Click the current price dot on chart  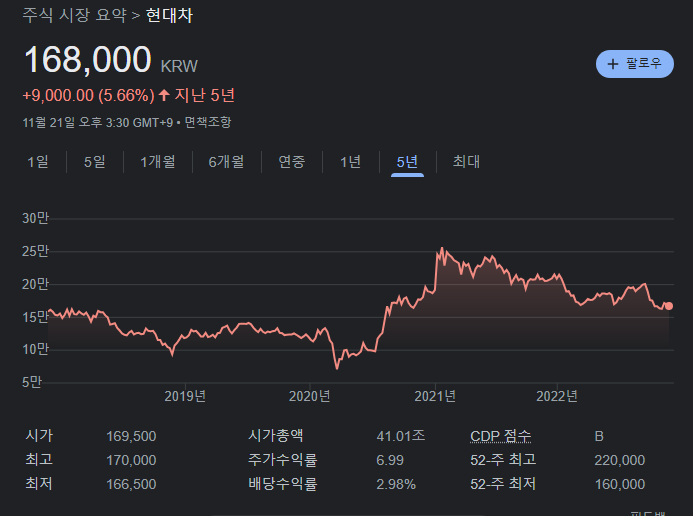click(669, 306)
